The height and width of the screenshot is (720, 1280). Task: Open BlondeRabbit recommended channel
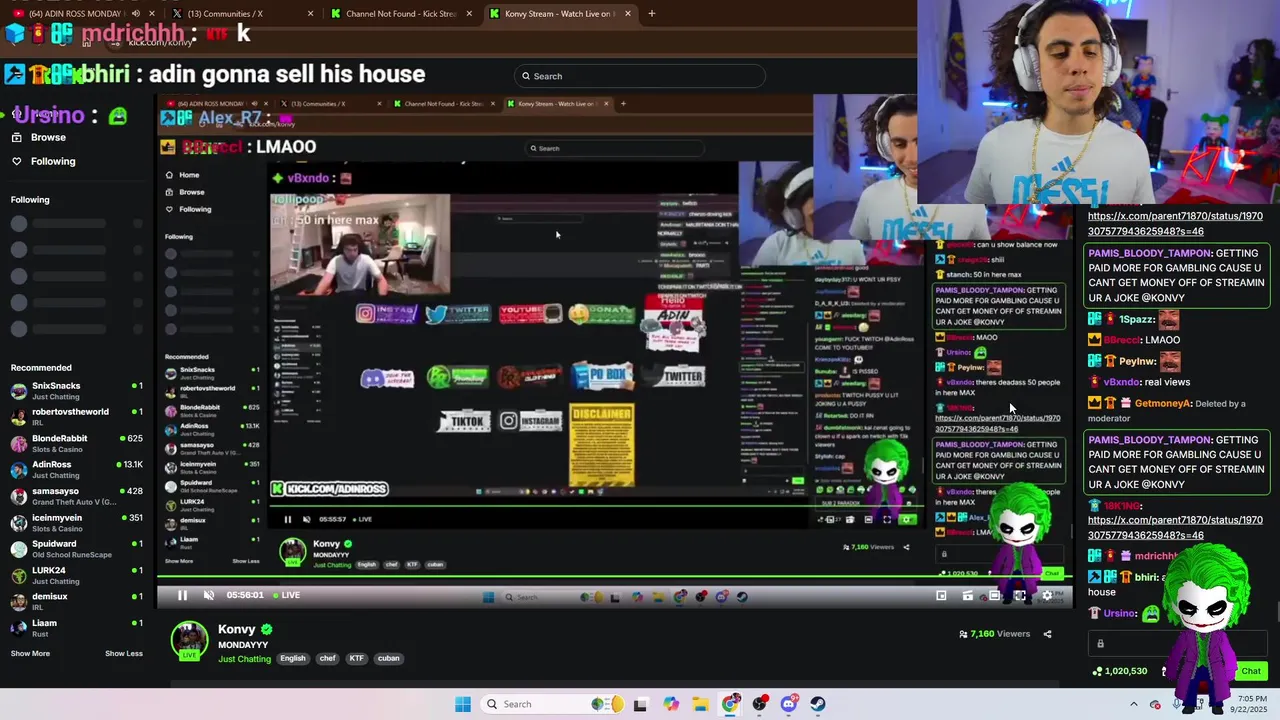(x=76, y=443)
